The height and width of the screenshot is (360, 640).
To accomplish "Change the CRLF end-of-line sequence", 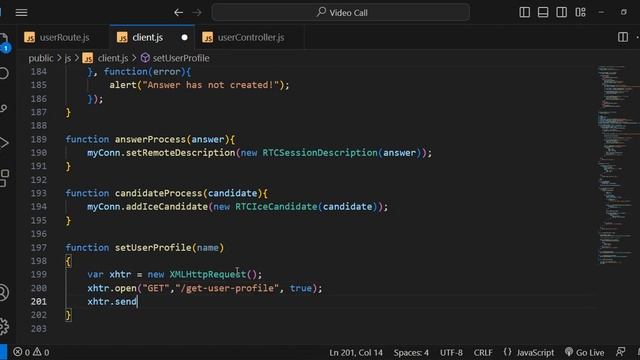I will [483, 352].
